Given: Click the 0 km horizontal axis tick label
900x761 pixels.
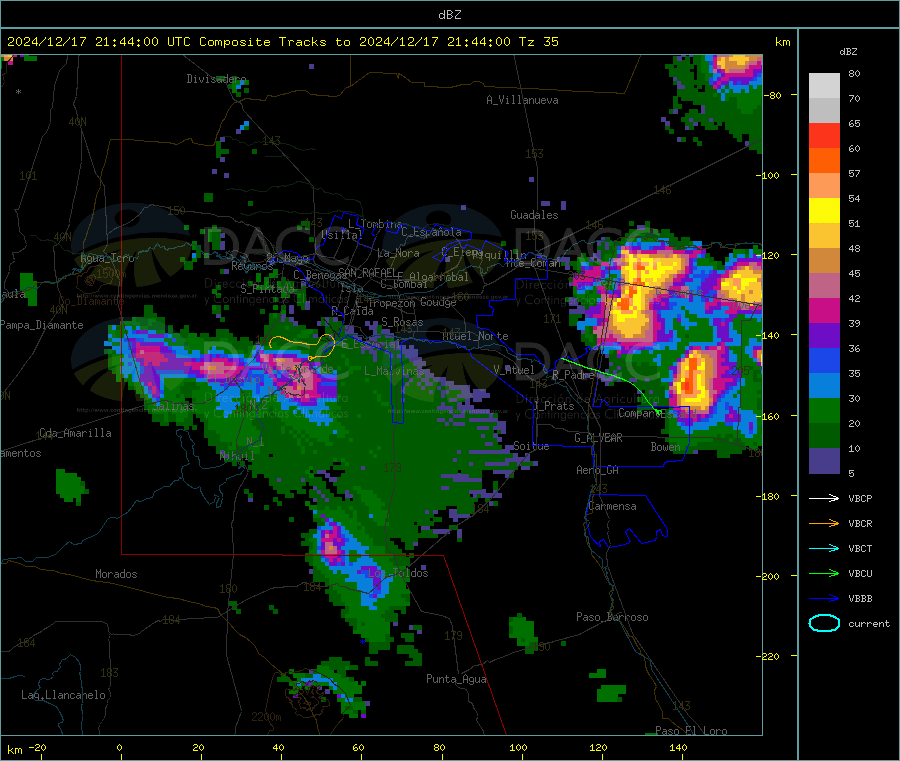Looking at the screenshot, I should coord(119,747).
